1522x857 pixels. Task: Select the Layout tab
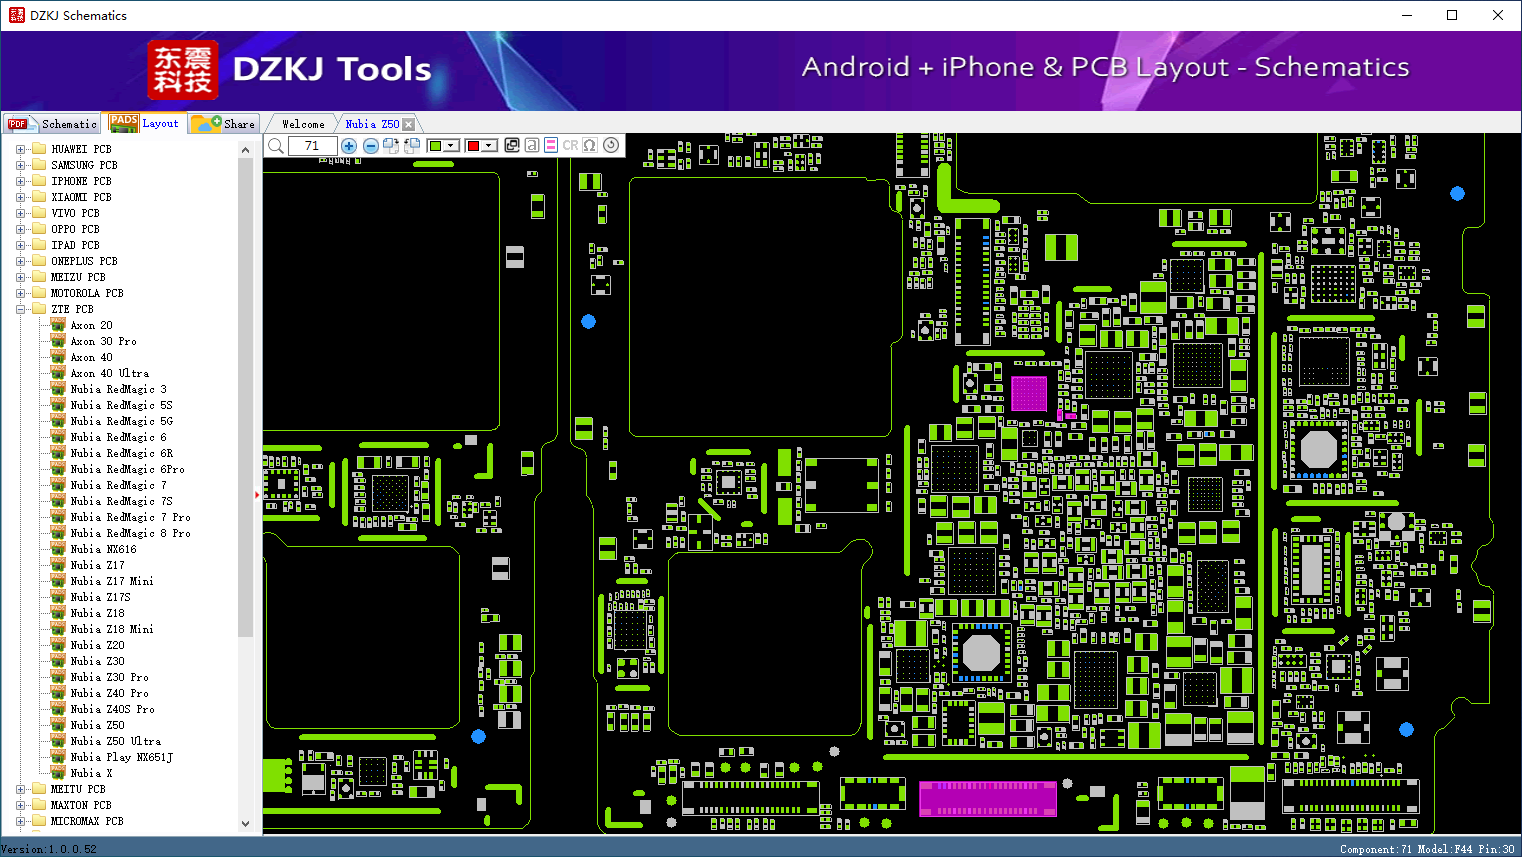coord(145,123)
